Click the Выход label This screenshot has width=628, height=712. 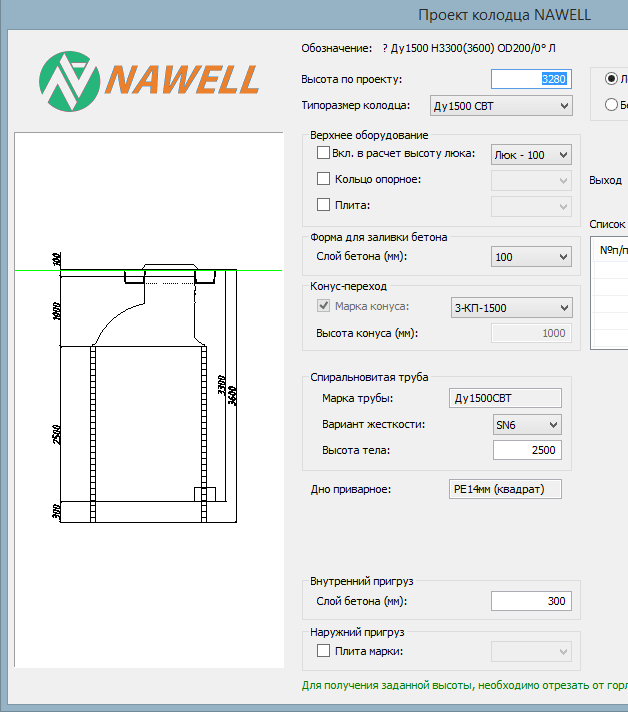click(605, 180)
